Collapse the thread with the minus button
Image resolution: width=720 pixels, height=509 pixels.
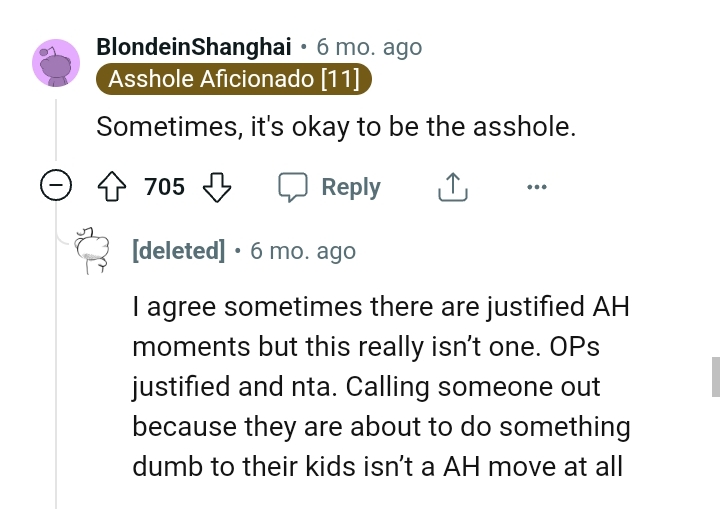[58, 187]
